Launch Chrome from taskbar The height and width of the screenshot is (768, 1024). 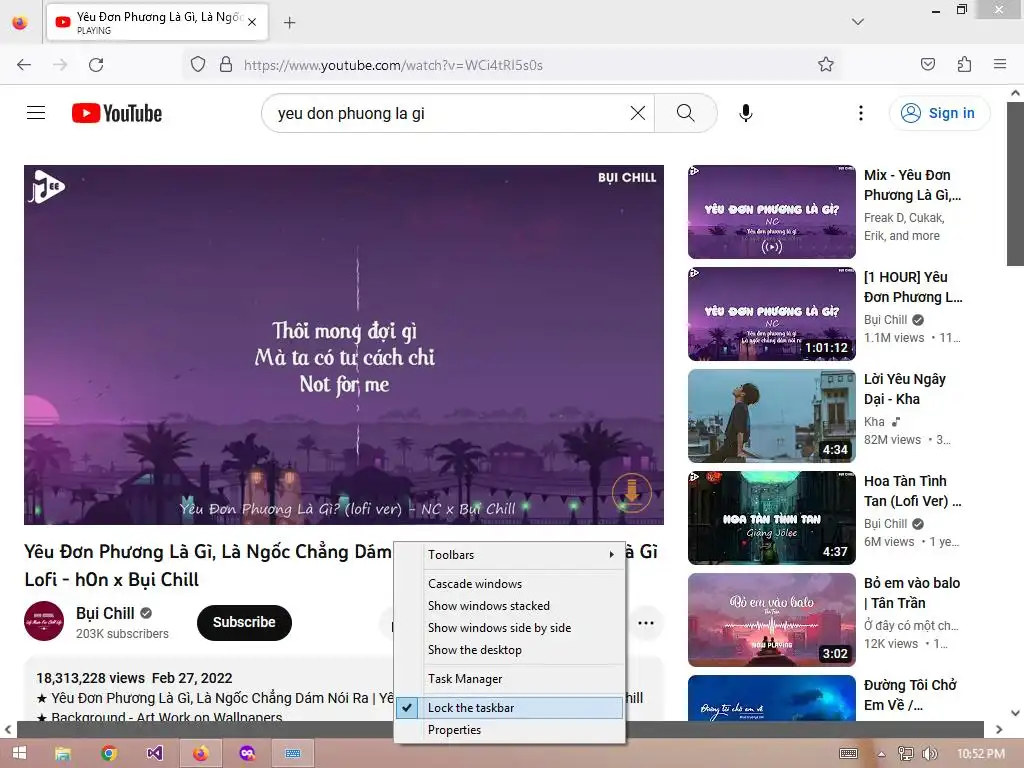[109, 754]
